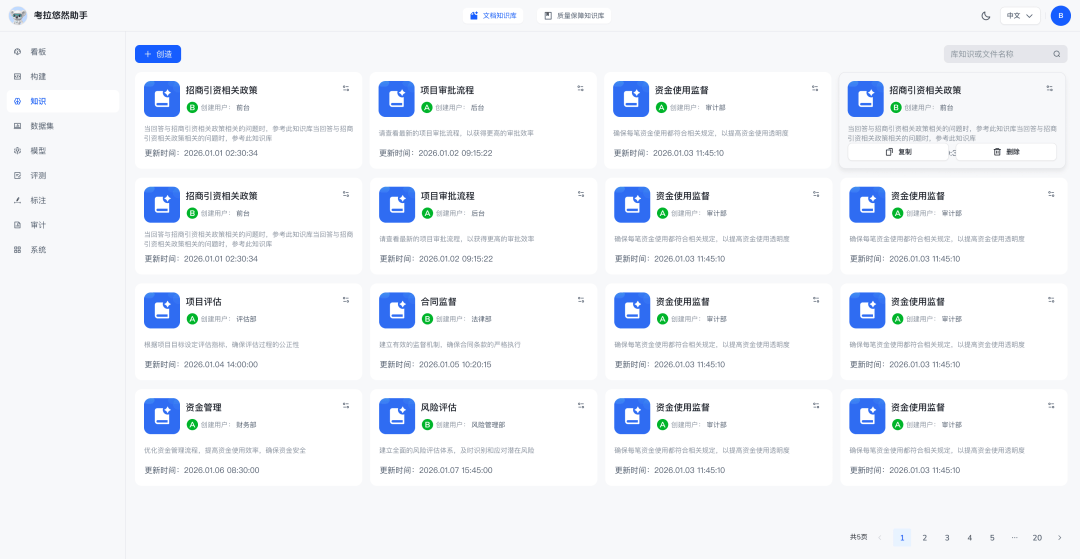
Task: Open options icon on the 合同监督 card
Action: coord(580,299)
